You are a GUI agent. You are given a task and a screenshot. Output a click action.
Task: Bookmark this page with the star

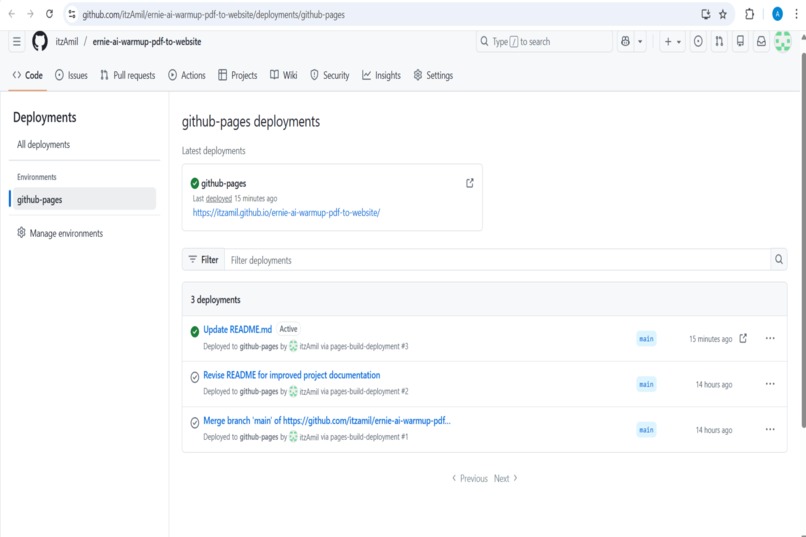[723, 14]
